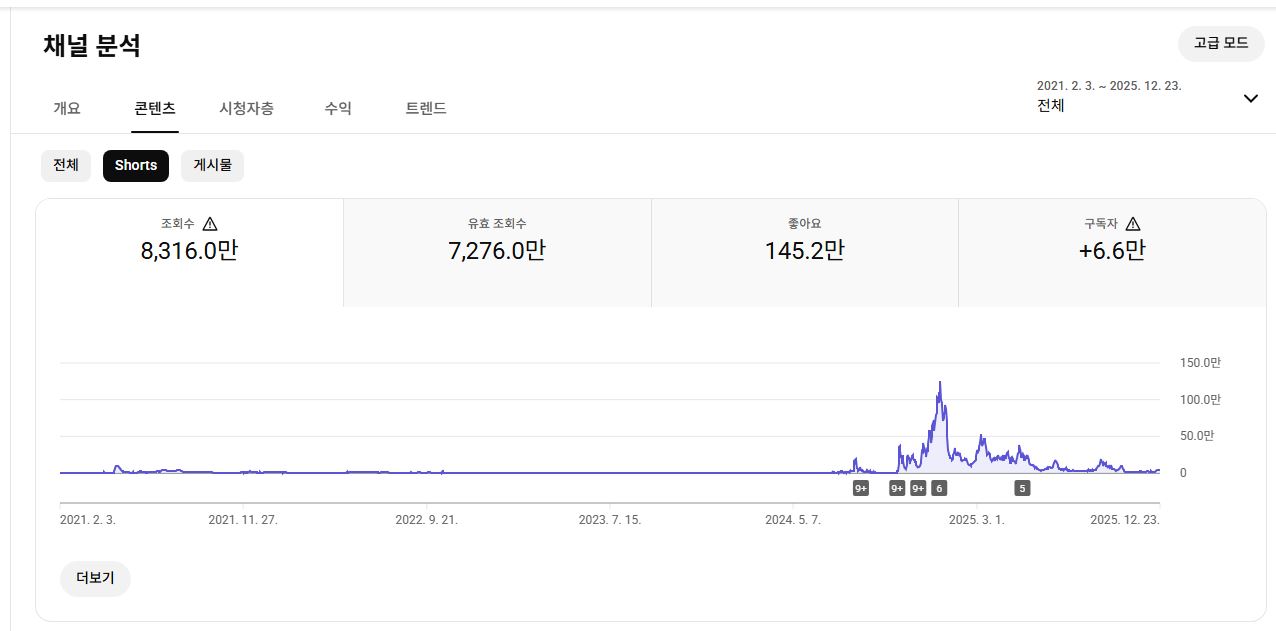Click the highest peak on the views chart
The image size is (1276, 631).
[940, 383]
